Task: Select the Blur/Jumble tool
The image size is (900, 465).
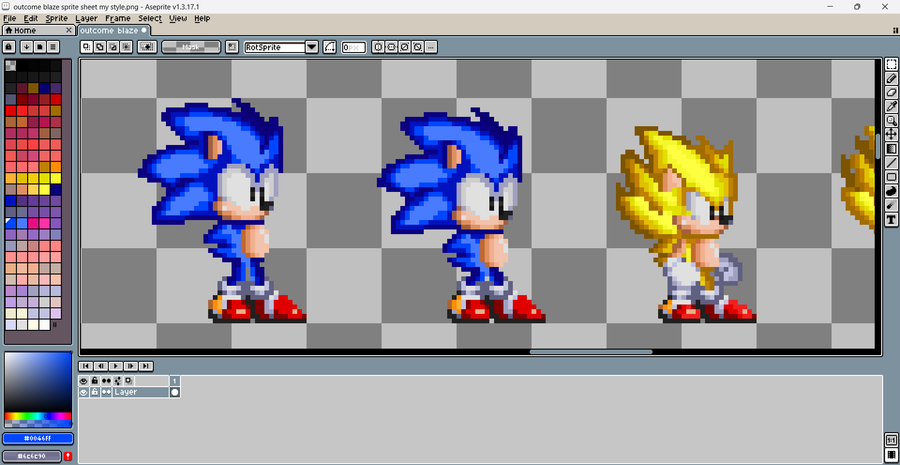Action: tap(891, 205)
